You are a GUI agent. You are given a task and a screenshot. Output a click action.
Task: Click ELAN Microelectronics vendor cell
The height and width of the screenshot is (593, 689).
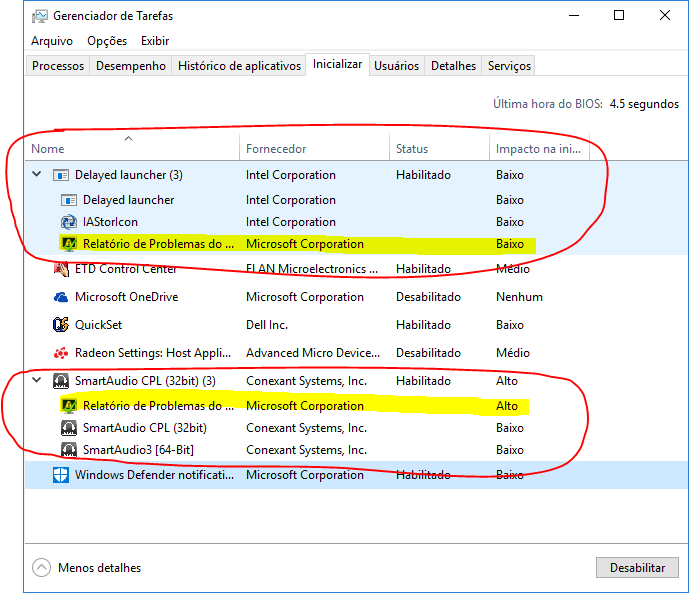[312, 269]
